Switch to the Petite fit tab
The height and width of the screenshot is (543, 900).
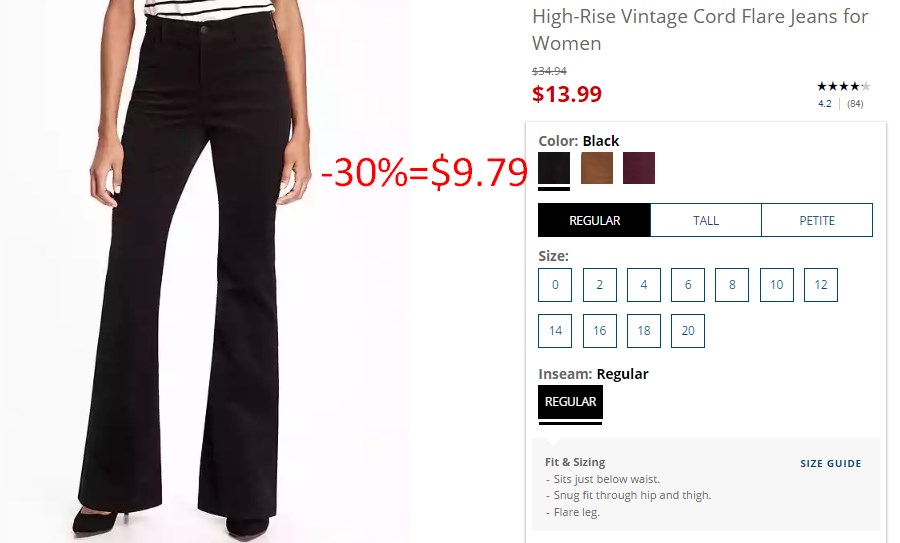click(817, 220)
